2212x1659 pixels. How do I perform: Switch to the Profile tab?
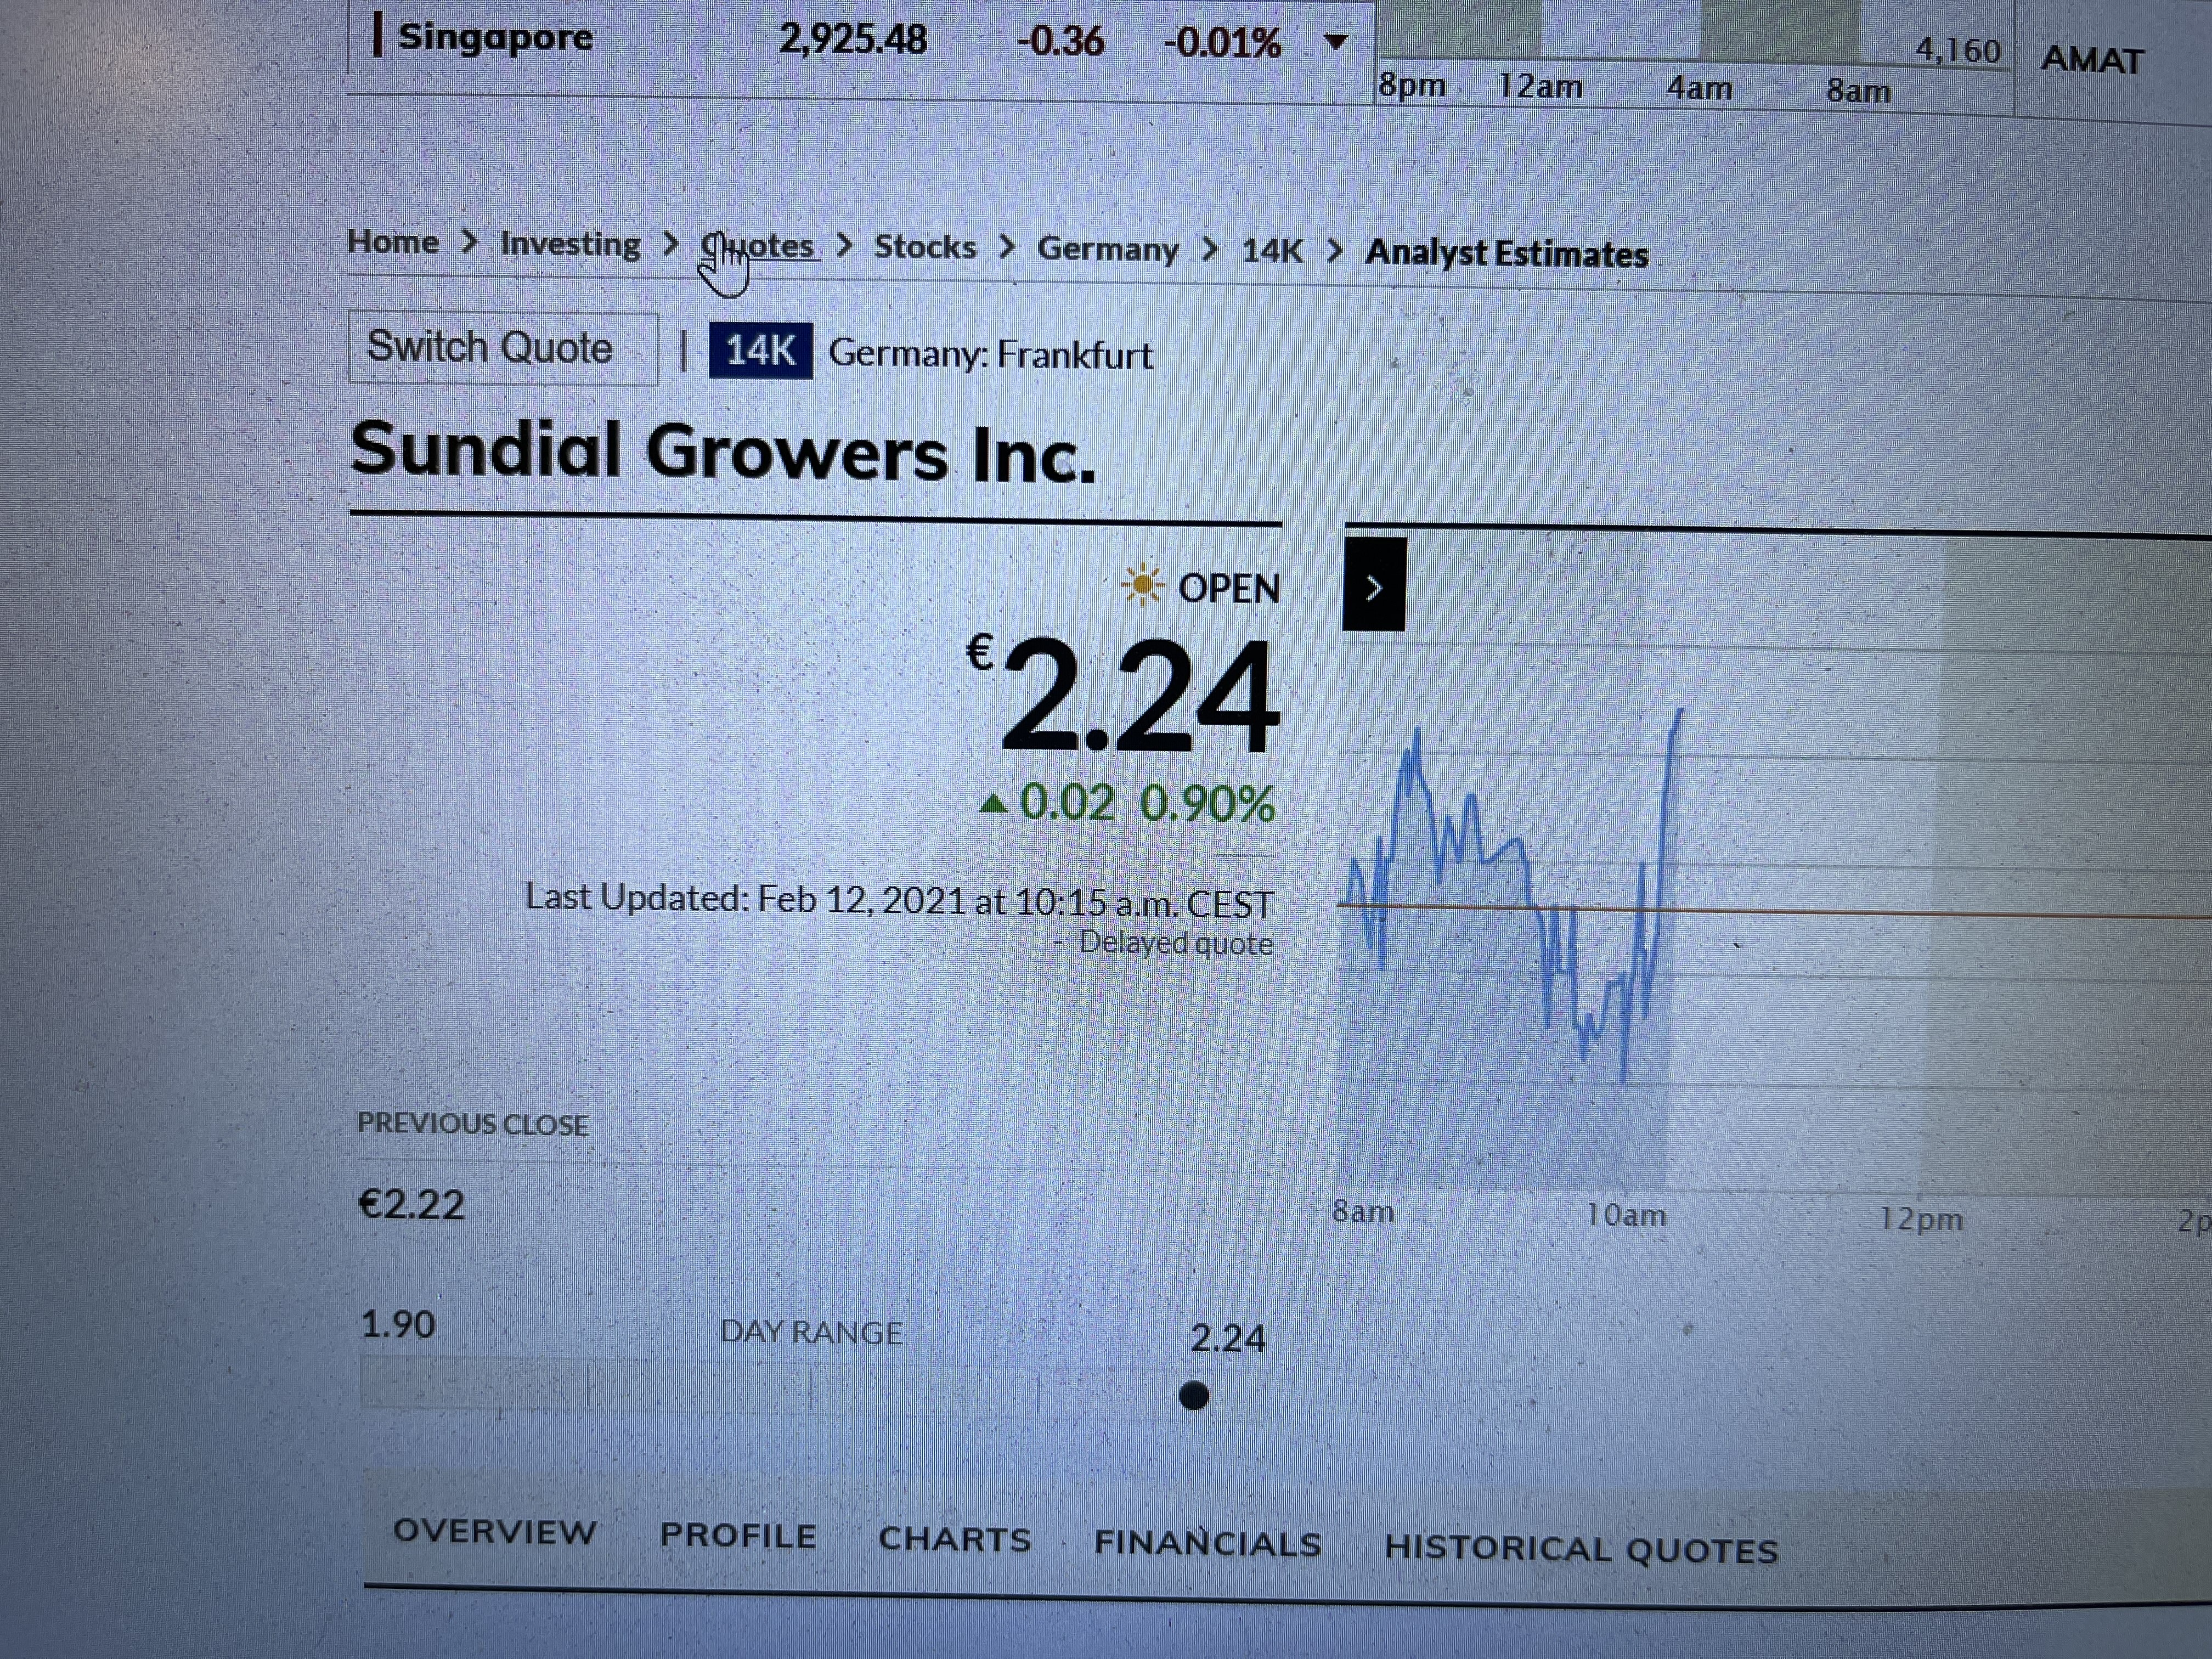(738, 1535)
